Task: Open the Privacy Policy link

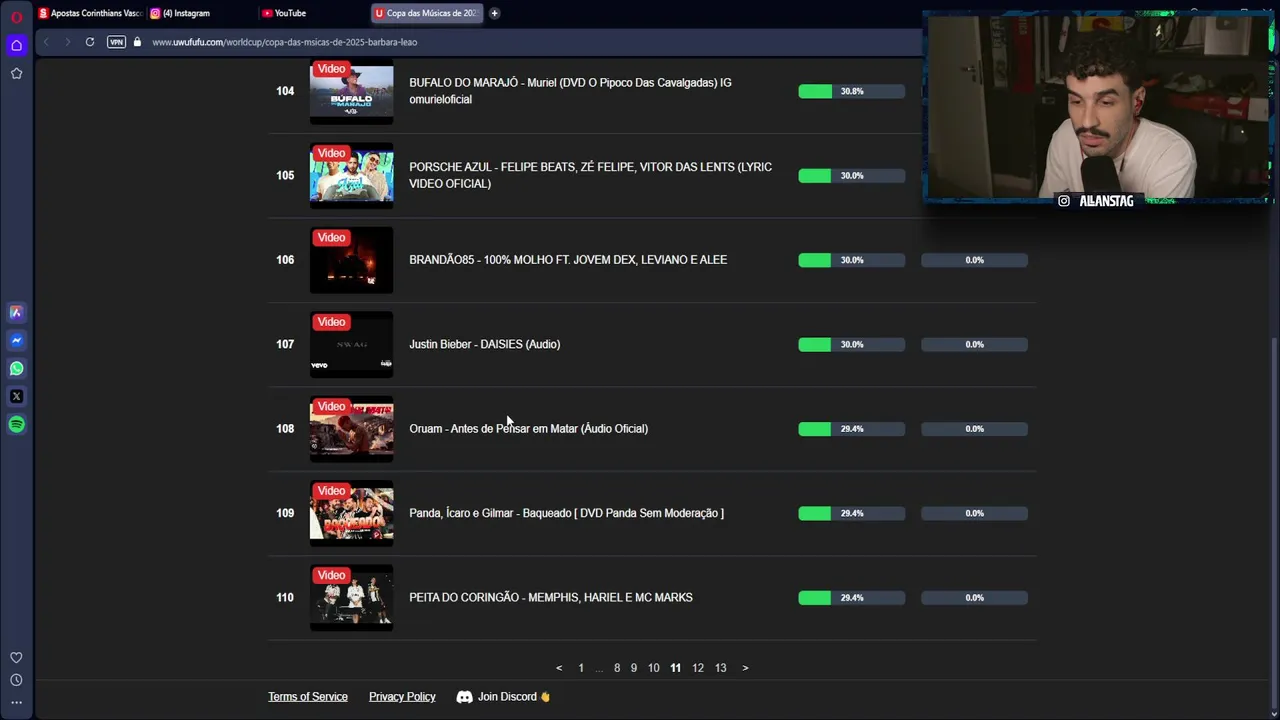Action: click(x=402, y=697)
